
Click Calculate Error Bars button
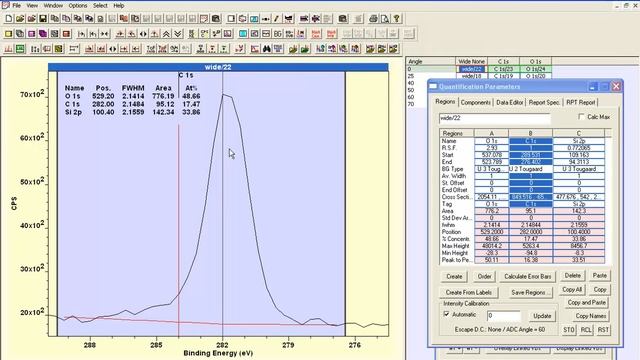[527, 276]
